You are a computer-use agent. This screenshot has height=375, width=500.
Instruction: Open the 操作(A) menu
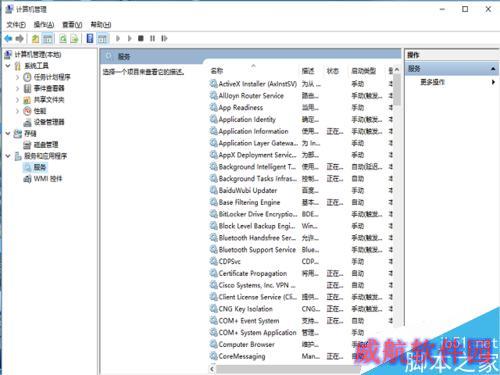(x=44, y=25)
